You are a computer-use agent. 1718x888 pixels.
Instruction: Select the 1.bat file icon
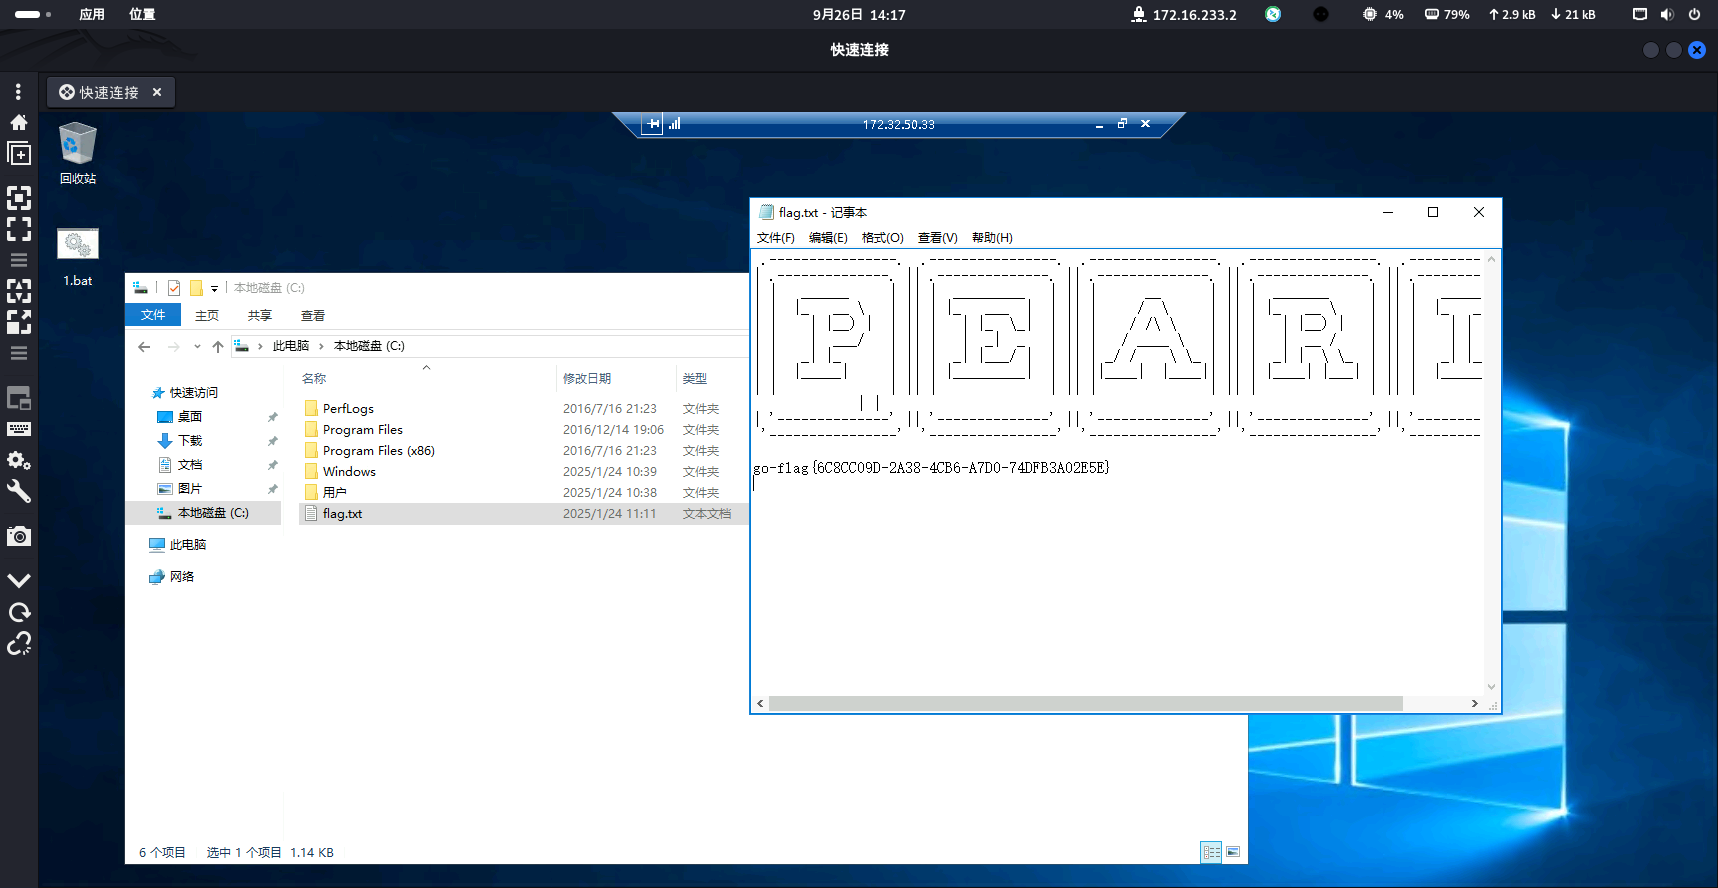click(x=78, y=258)
